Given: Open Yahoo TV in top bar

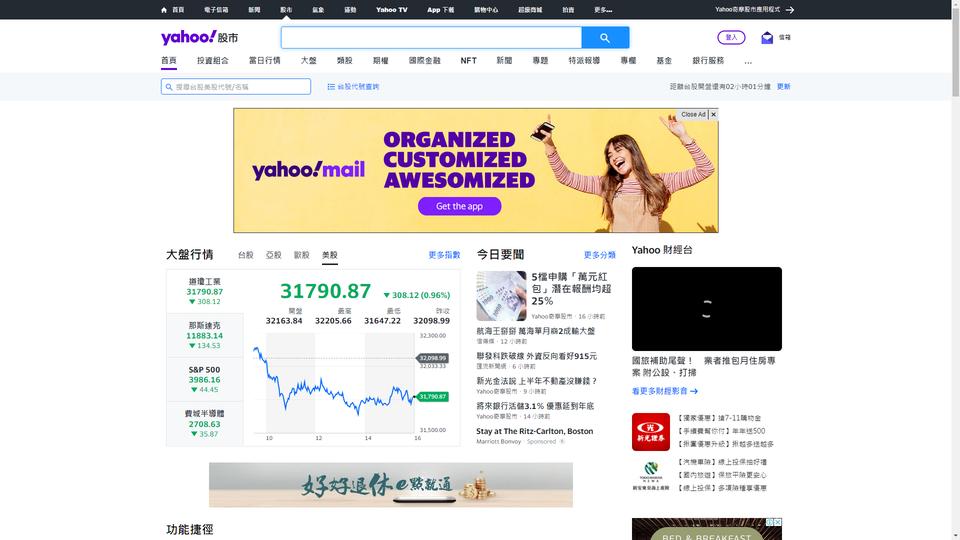Looking at the screenshot, I should coord(391,10).
